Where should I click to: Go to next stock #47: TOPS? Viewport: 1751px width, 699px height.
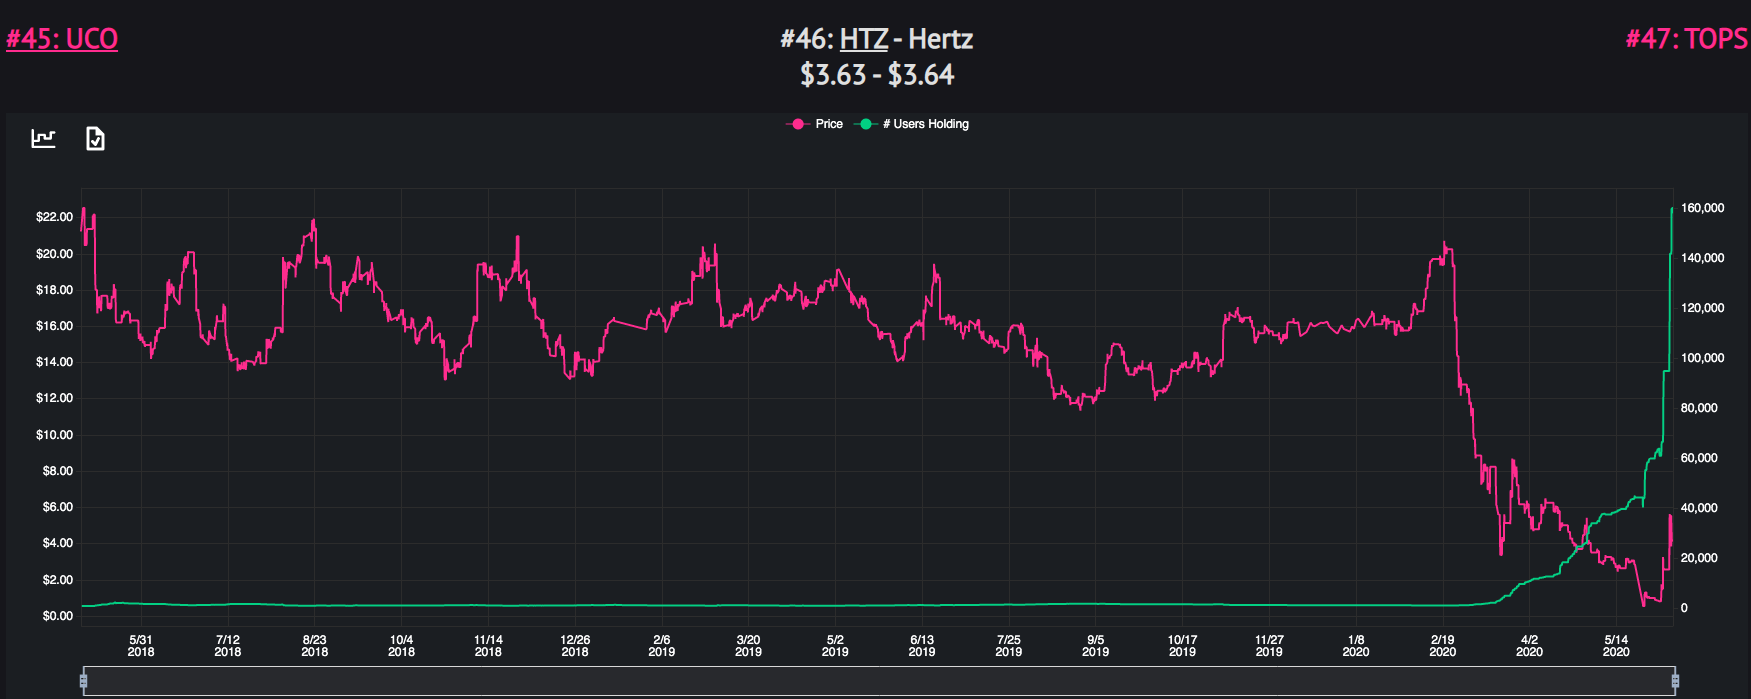1687,39
